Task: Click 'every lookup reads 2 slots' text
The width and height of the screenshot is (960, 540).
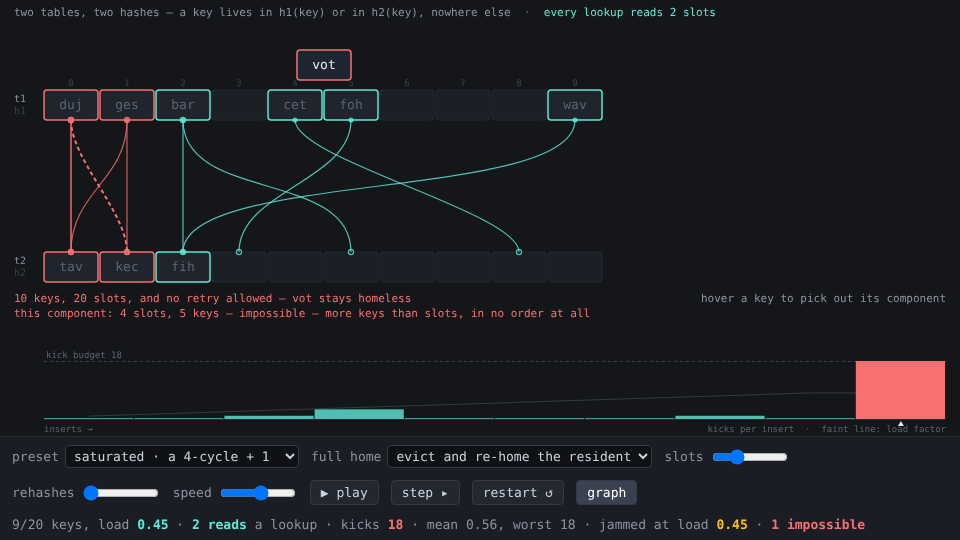Action: point(629,12)
